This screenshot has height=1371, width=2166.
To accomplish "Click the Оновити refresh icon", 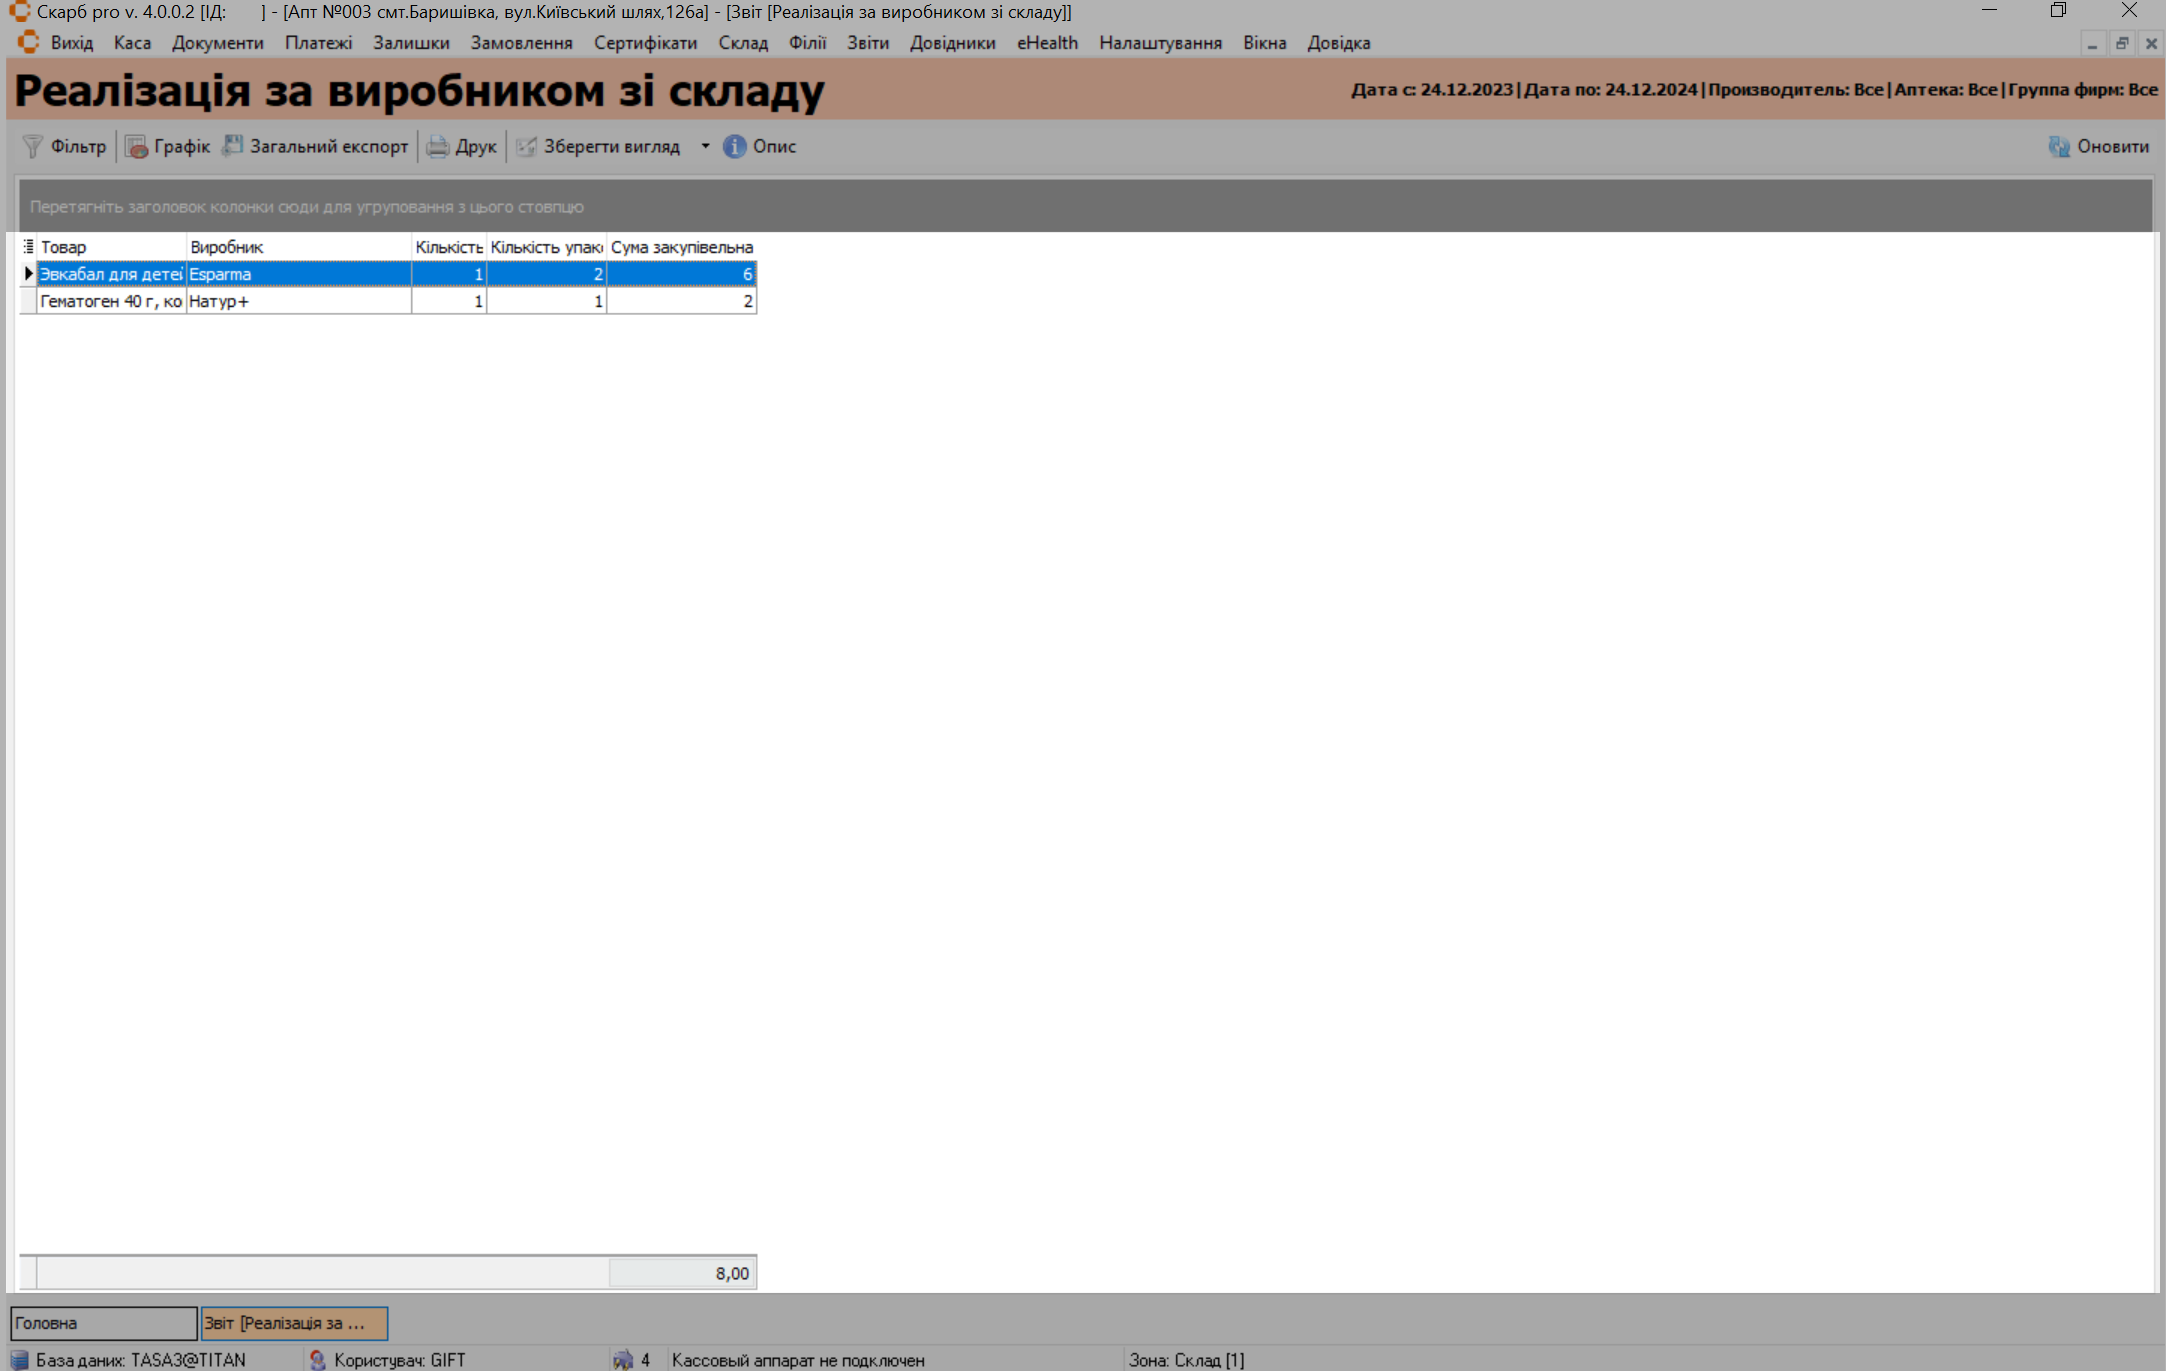I will pyautogui.click(x=2058, y=147).
